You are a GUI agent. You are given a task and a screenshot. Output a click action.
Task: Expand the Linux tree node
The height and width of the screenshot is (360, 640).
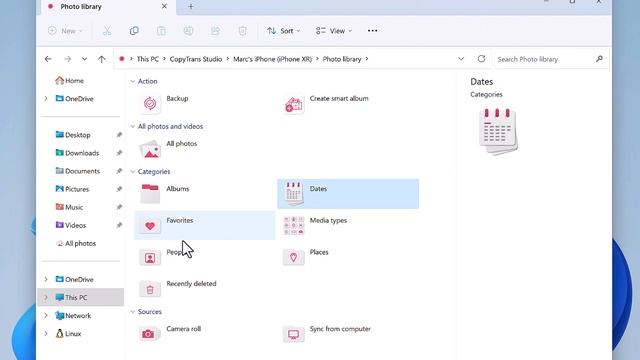pyautogui.click(x=46, y=333)
